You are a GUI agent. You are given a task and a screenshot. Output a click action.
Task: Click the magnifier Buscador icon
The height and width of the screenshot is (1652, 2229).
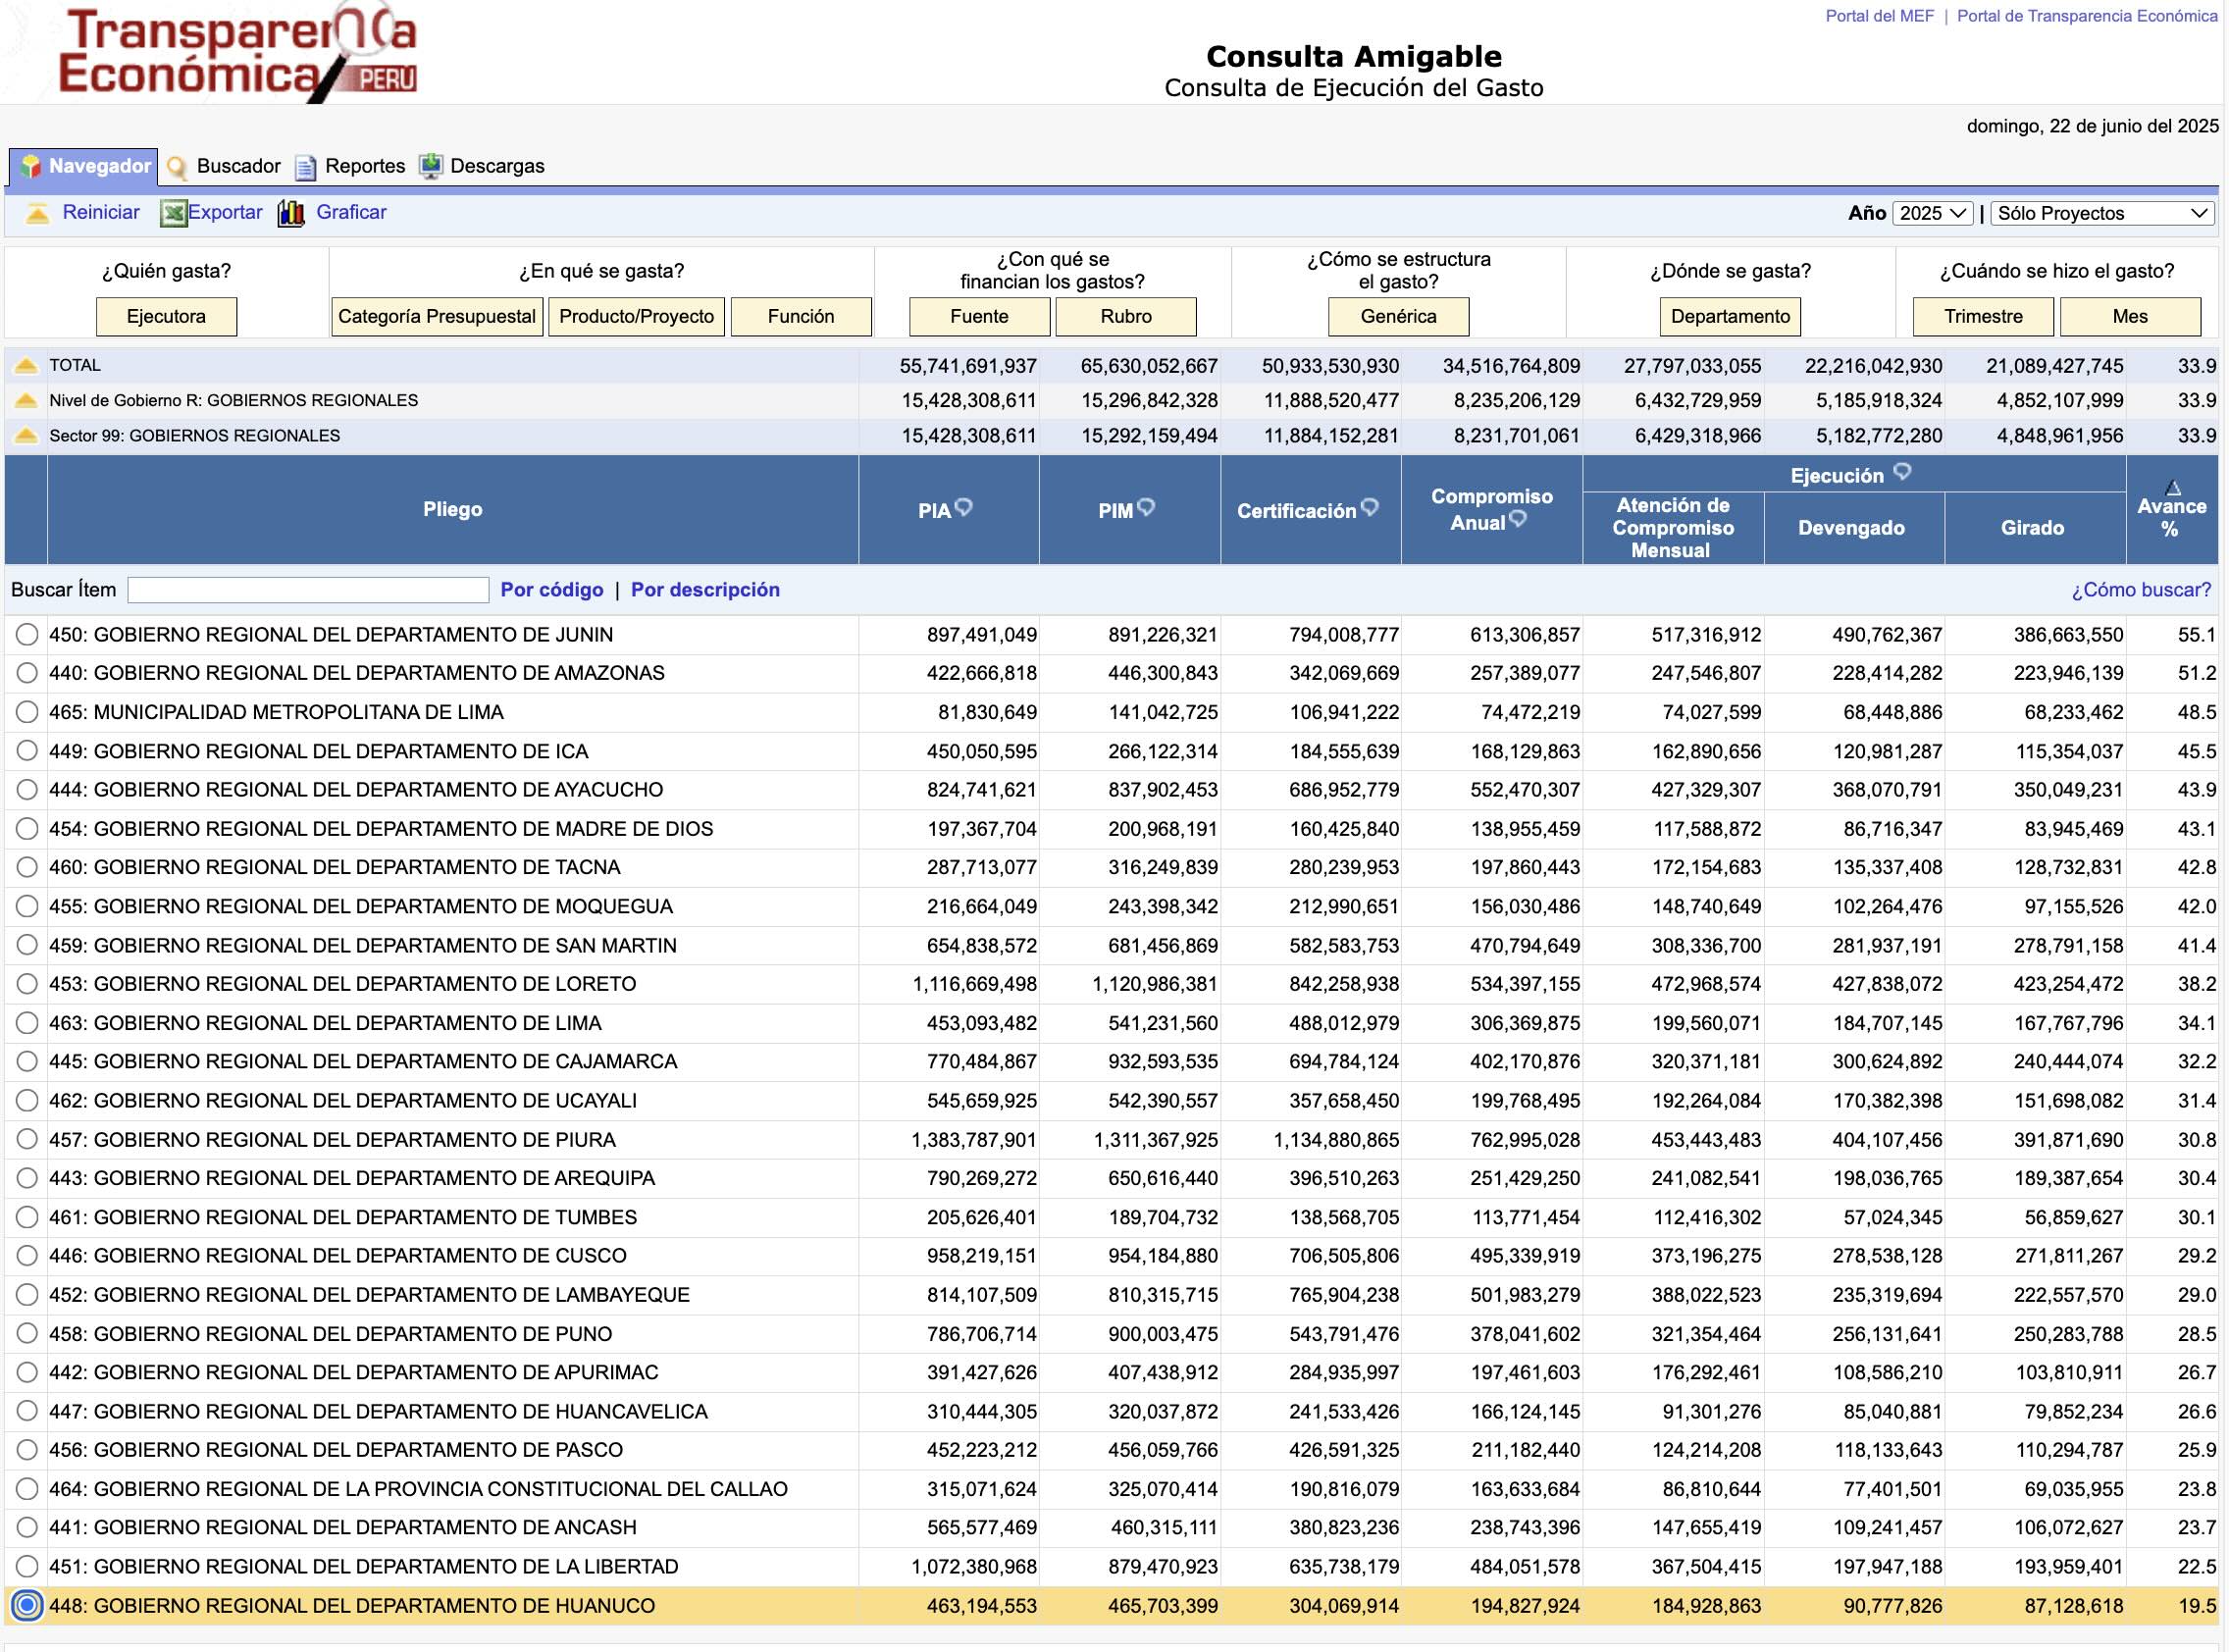177,167
